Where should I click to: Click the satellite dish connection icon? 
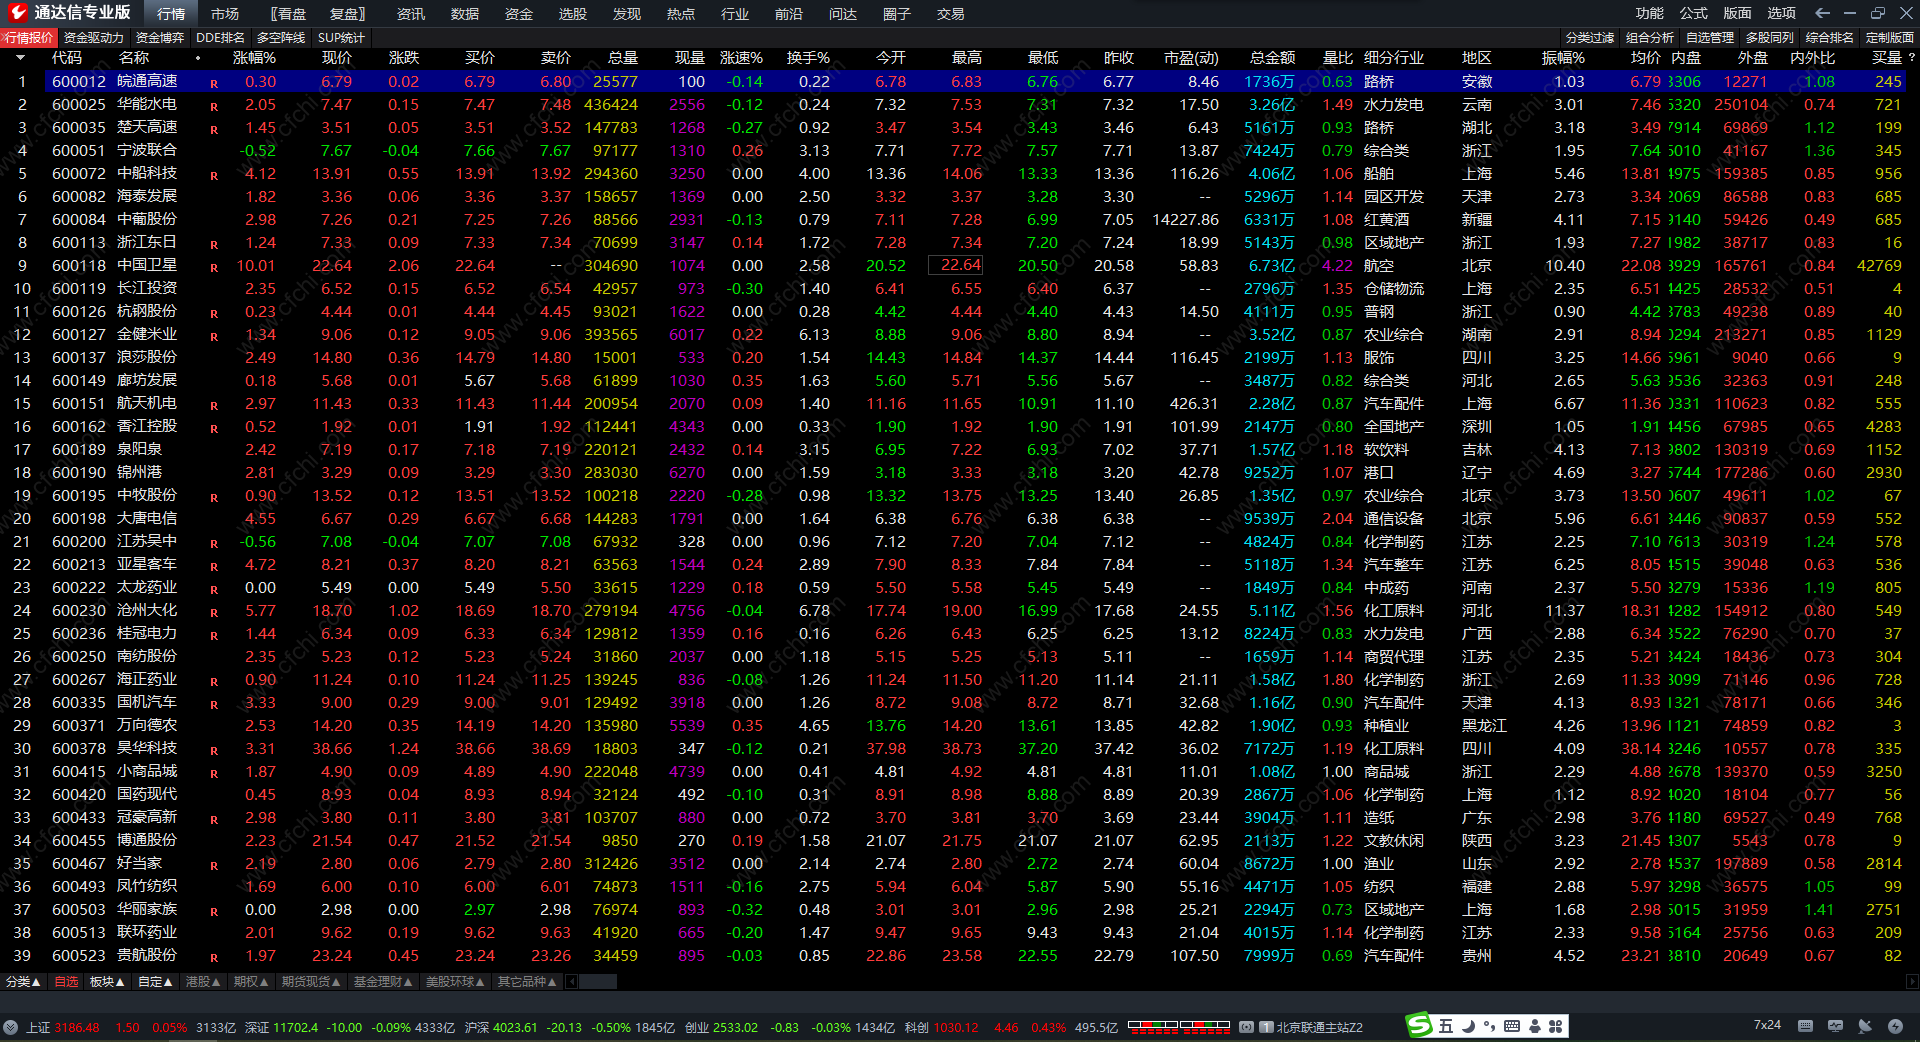1865,1026
